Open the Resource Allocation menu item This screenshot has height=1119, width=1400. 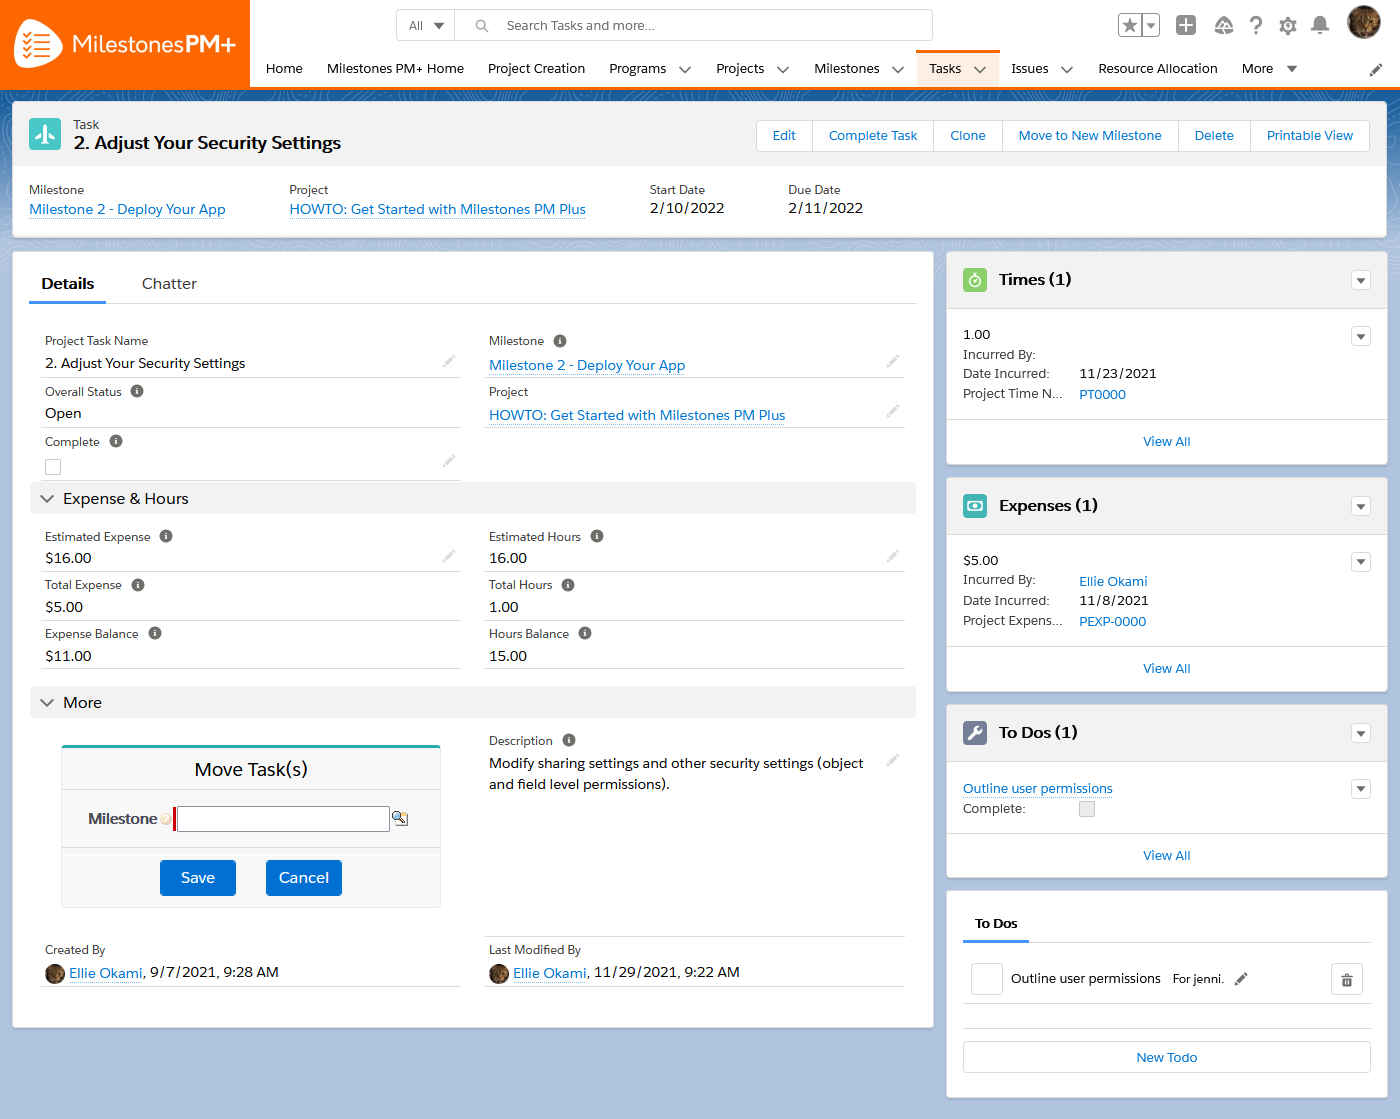[x=1157, y=68]
